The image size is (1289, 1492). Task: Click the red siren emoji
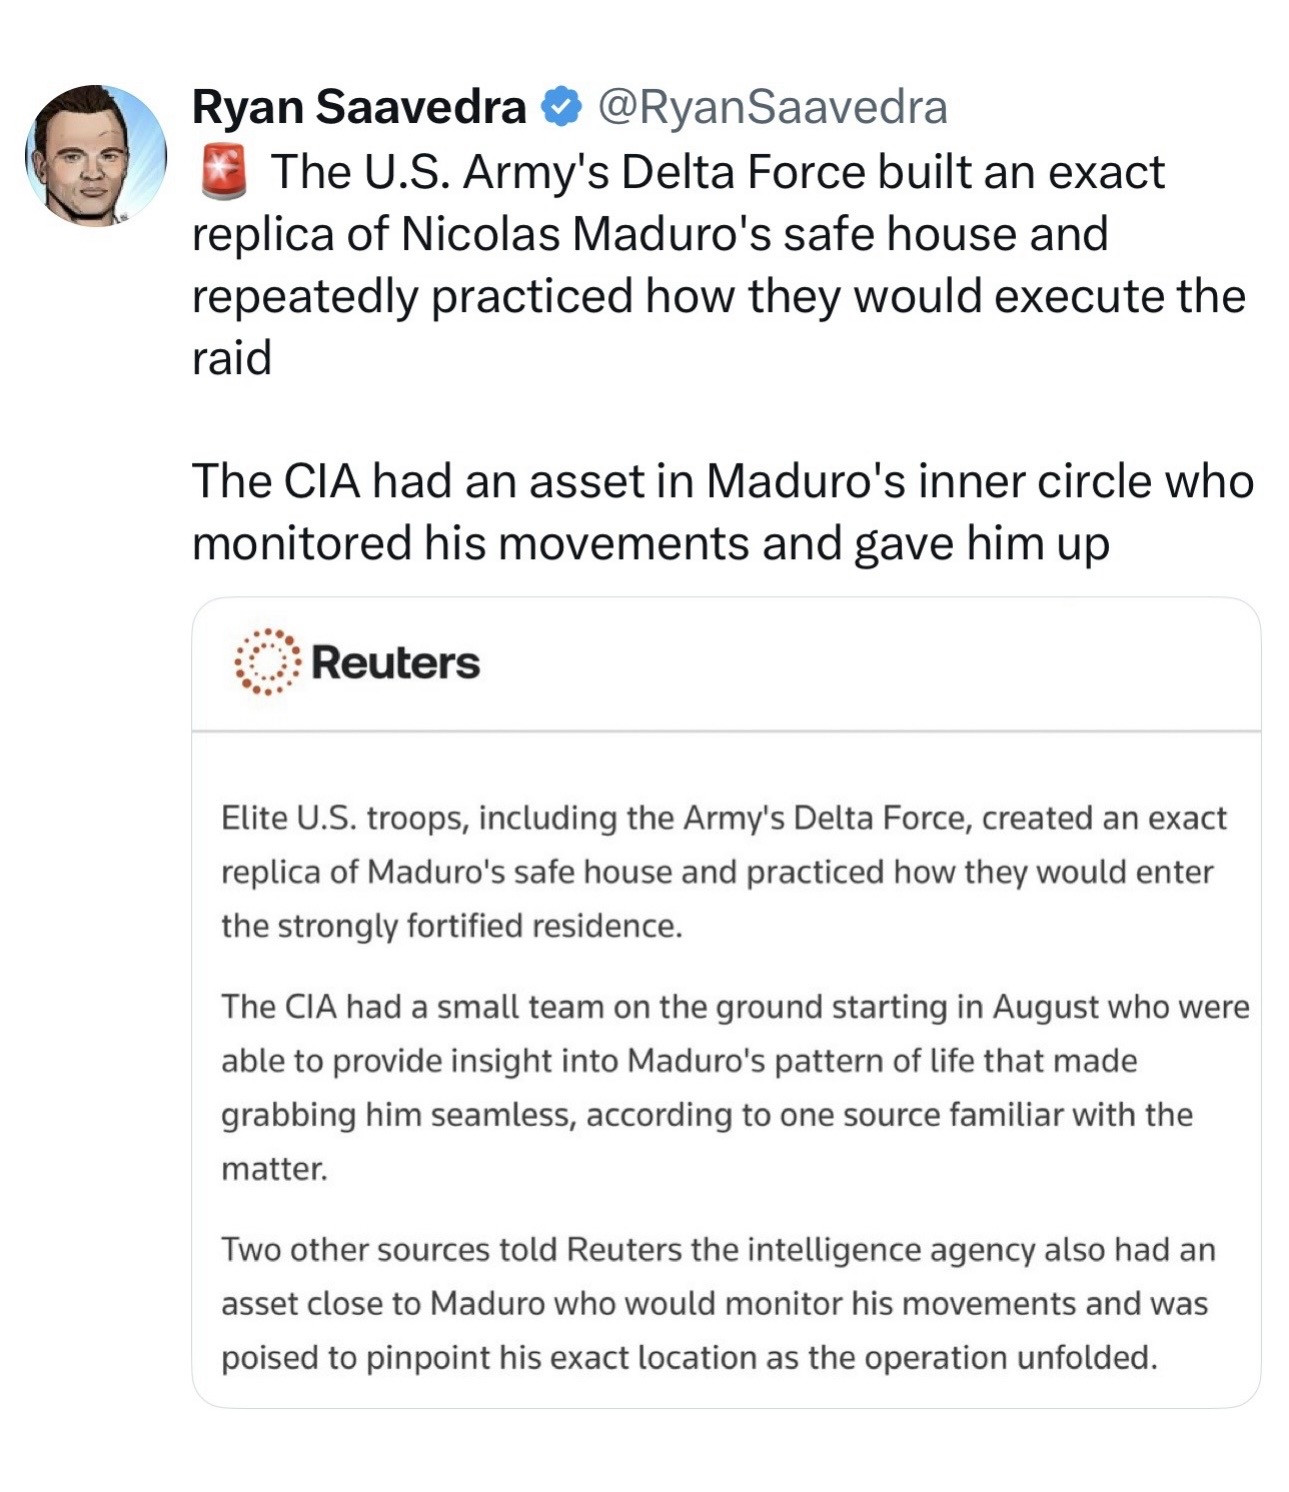(224, 172)
